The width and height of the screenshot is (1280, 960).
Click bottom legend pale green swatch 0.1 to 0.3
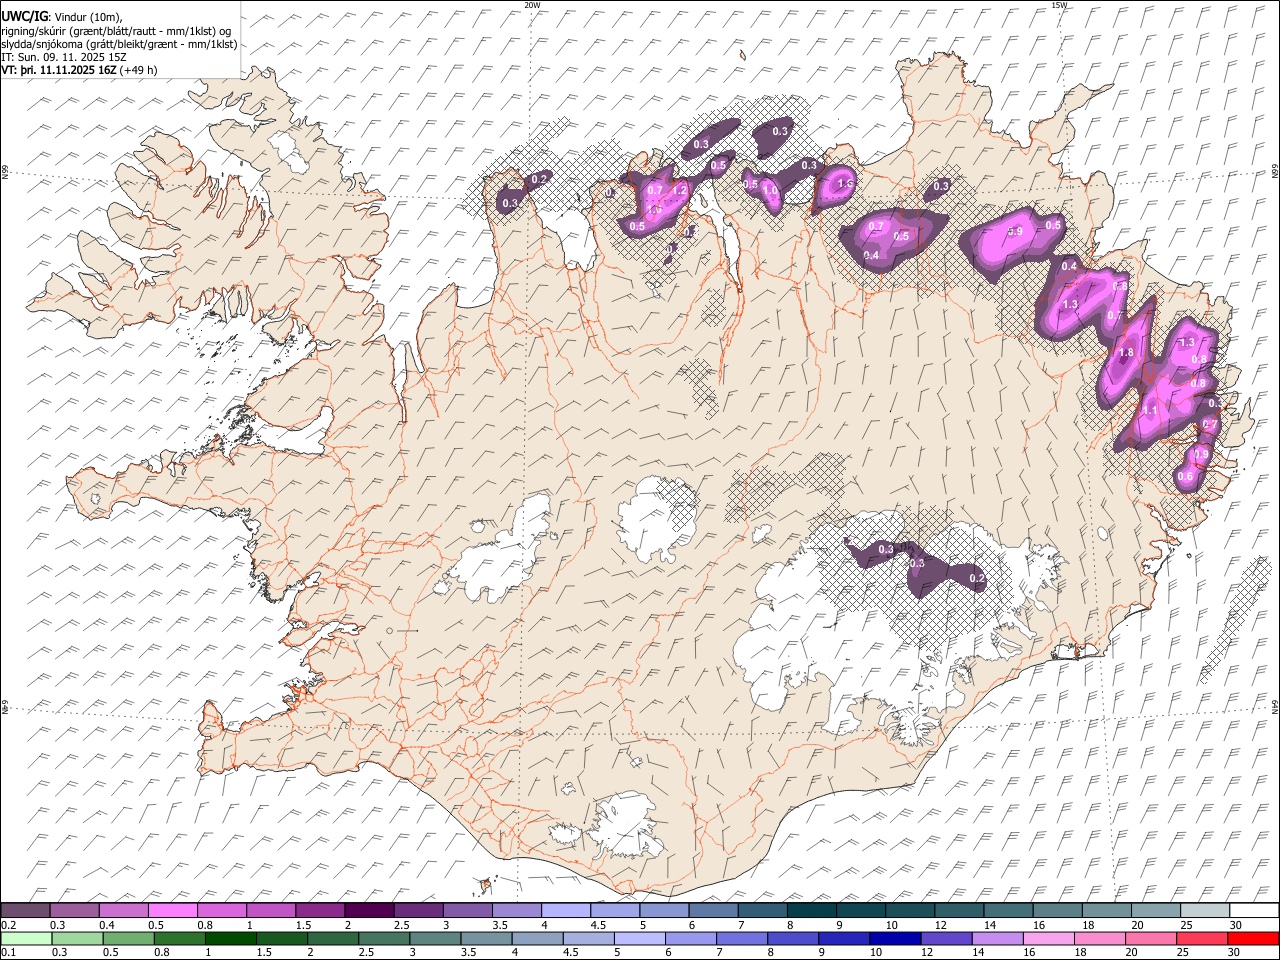[x=25, y=938]
